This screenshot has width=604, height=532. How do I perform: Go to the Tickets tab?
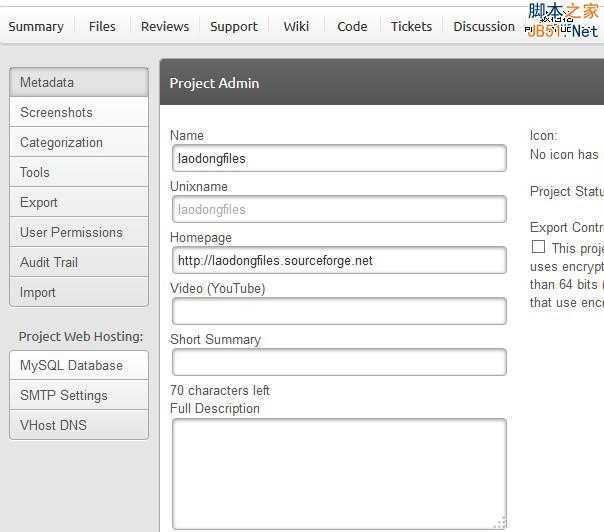point(411,27)
